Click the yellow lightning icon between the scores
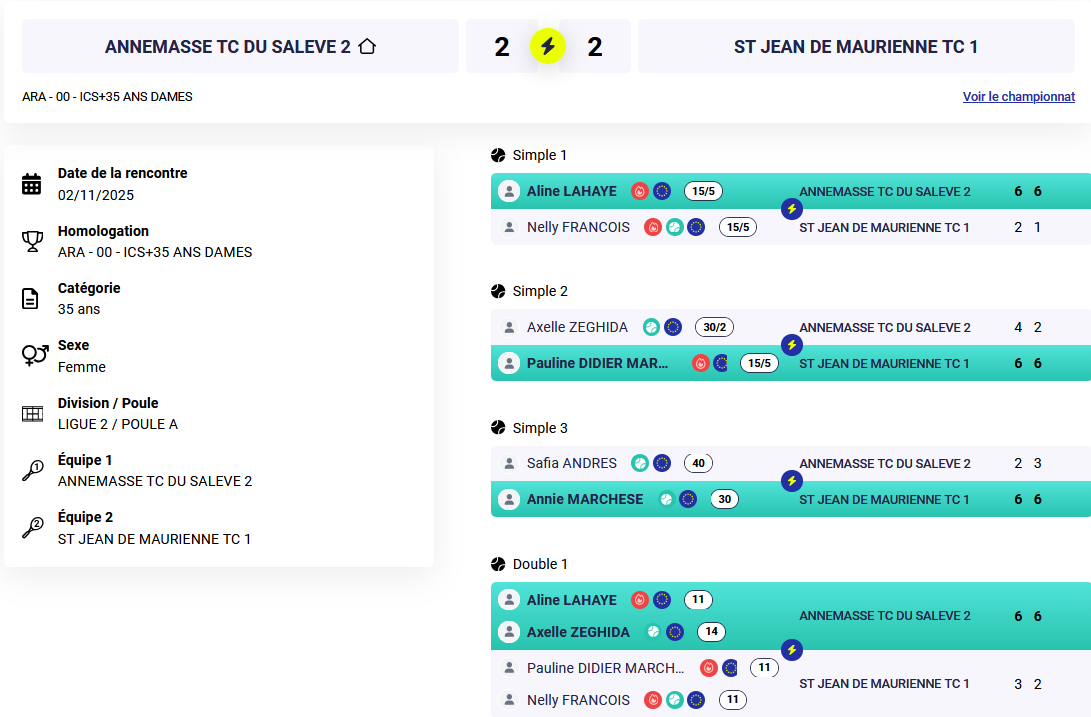The image size is (1091, 717). (x=548, y=46)
